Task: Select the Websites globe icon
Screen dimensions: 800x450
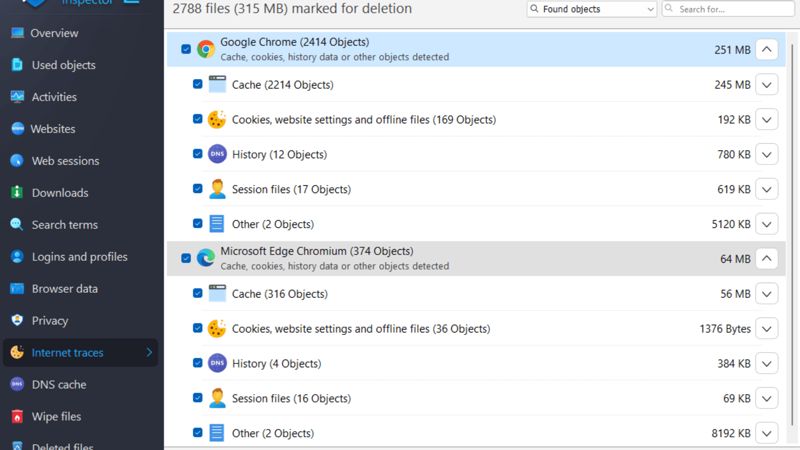Action: [17, 129]
